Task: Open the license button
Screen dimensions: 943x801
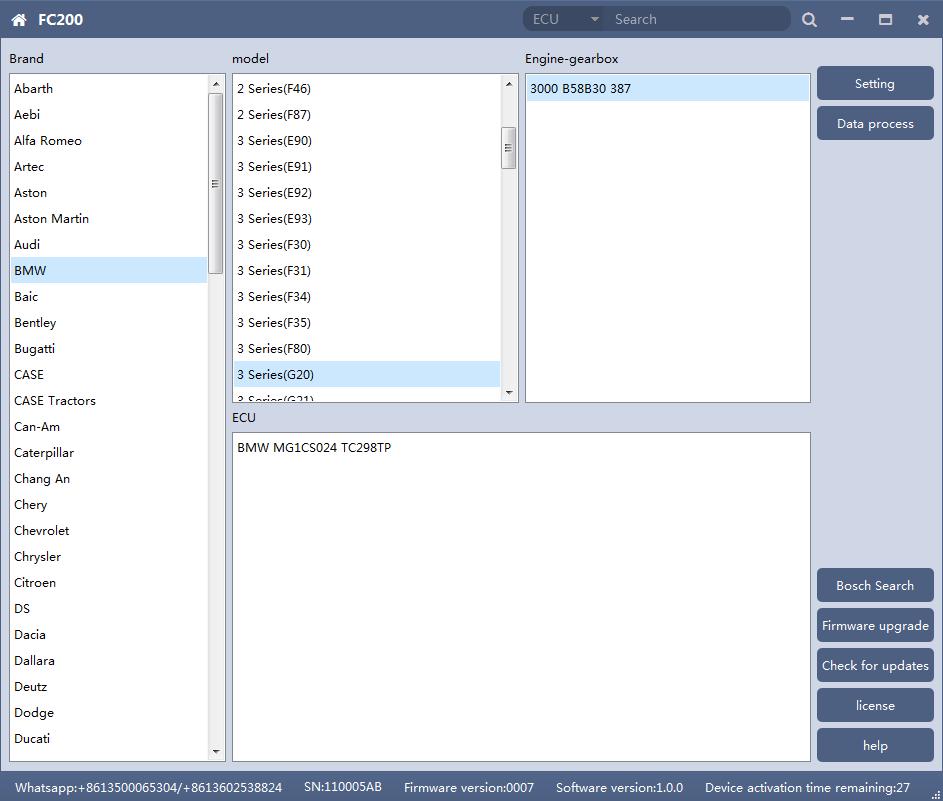Action: click(x=874, y=706)
